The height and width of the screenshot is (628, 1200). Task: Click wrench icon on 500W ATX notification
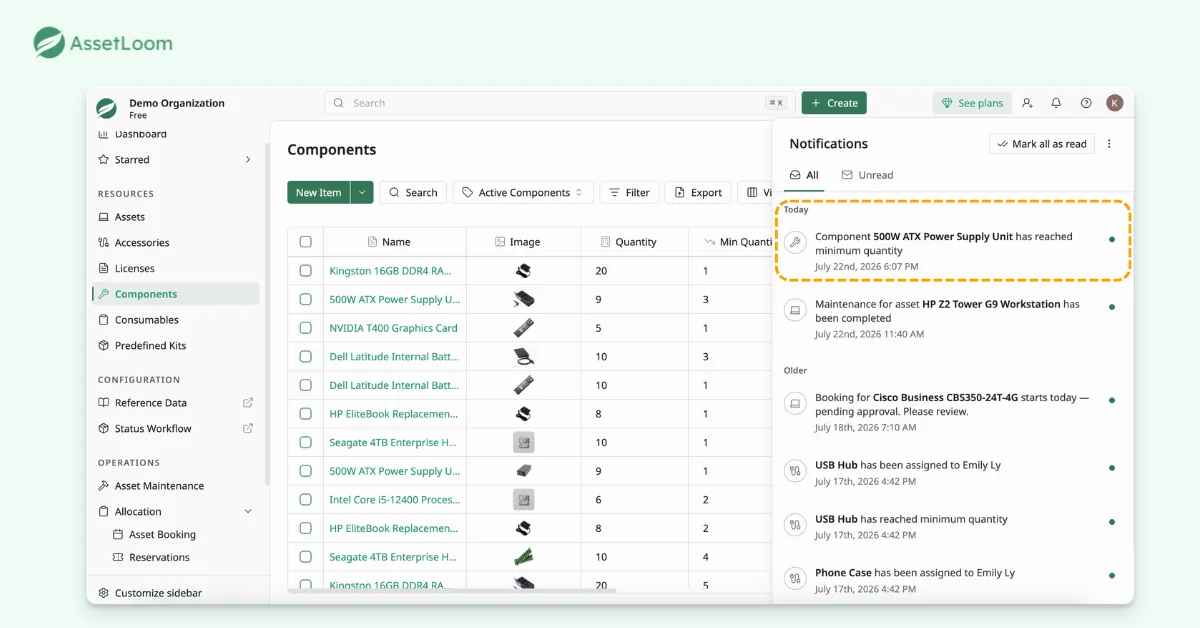(x=795, y=242)
